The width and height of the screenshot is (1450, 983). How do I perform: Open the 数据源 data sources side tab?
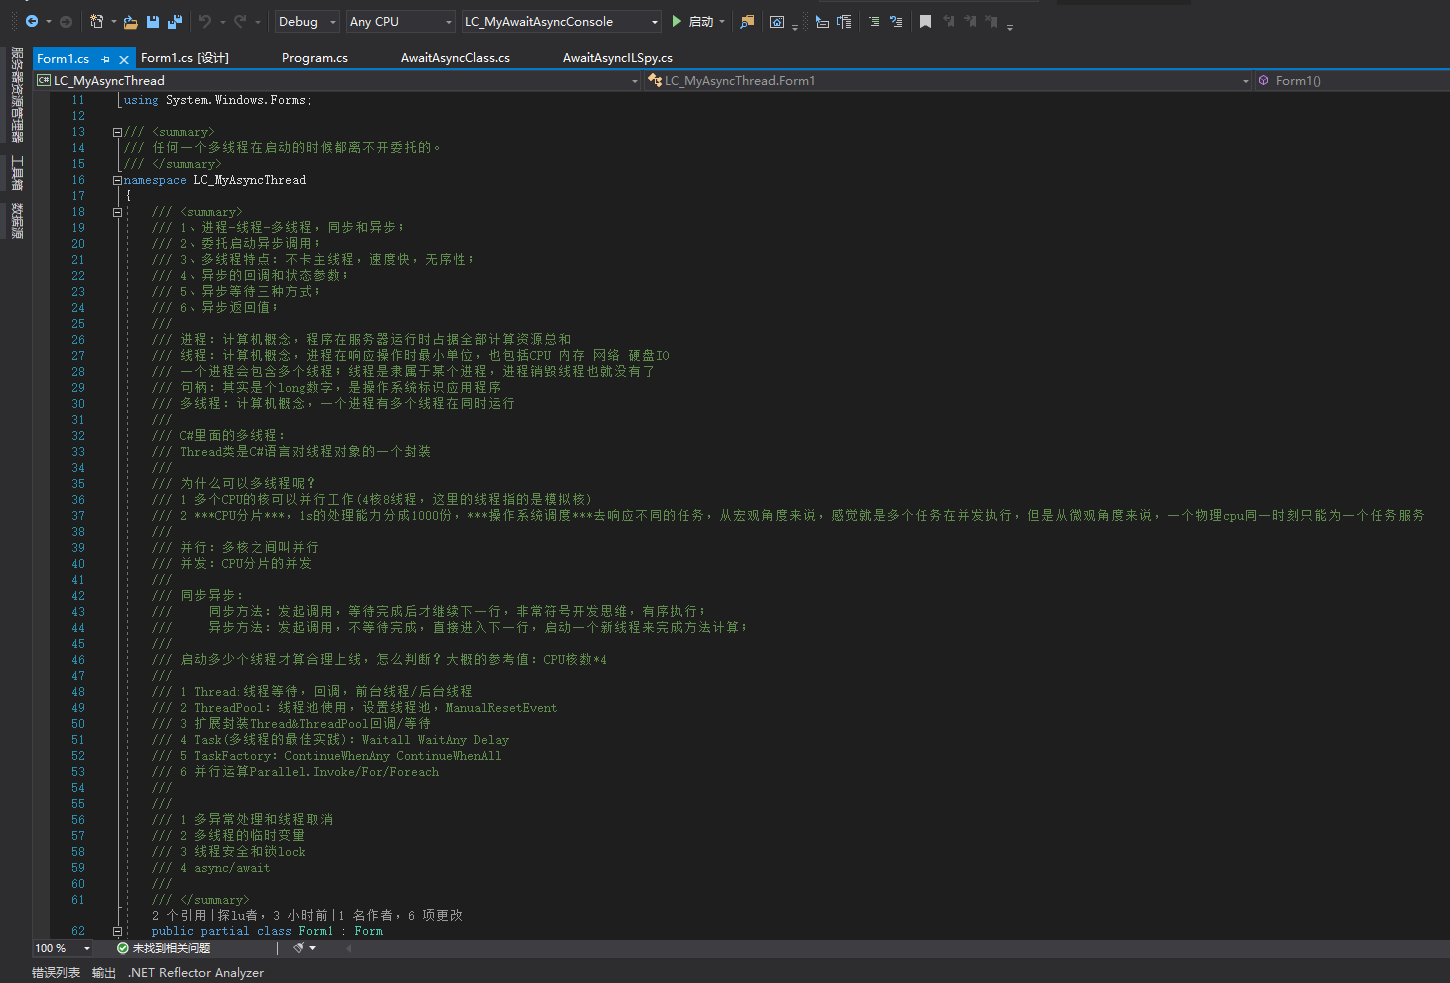(17, 220)
